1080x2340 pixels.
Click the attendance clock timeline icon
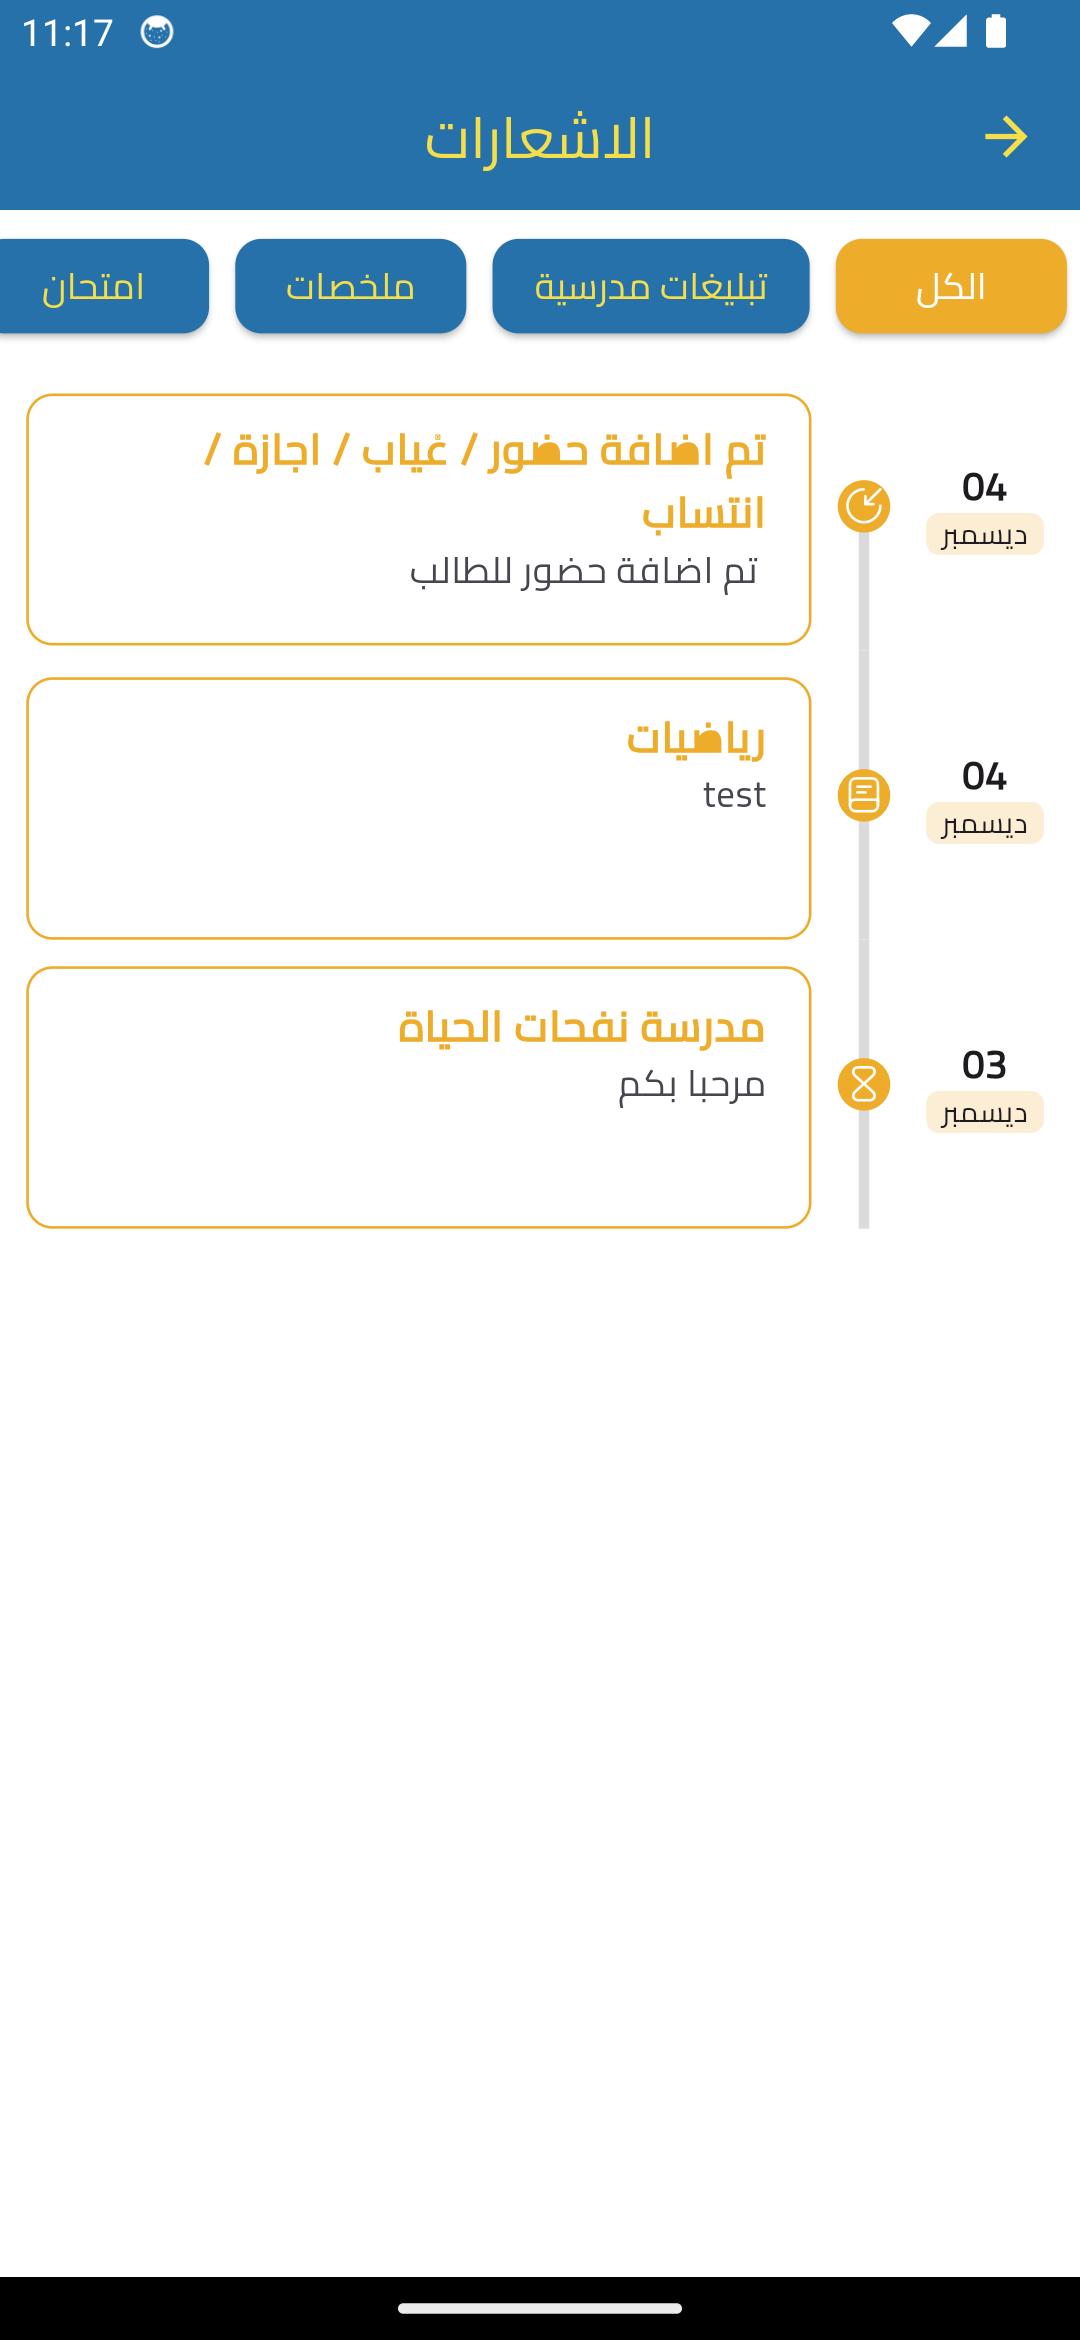tap(864, 506)
